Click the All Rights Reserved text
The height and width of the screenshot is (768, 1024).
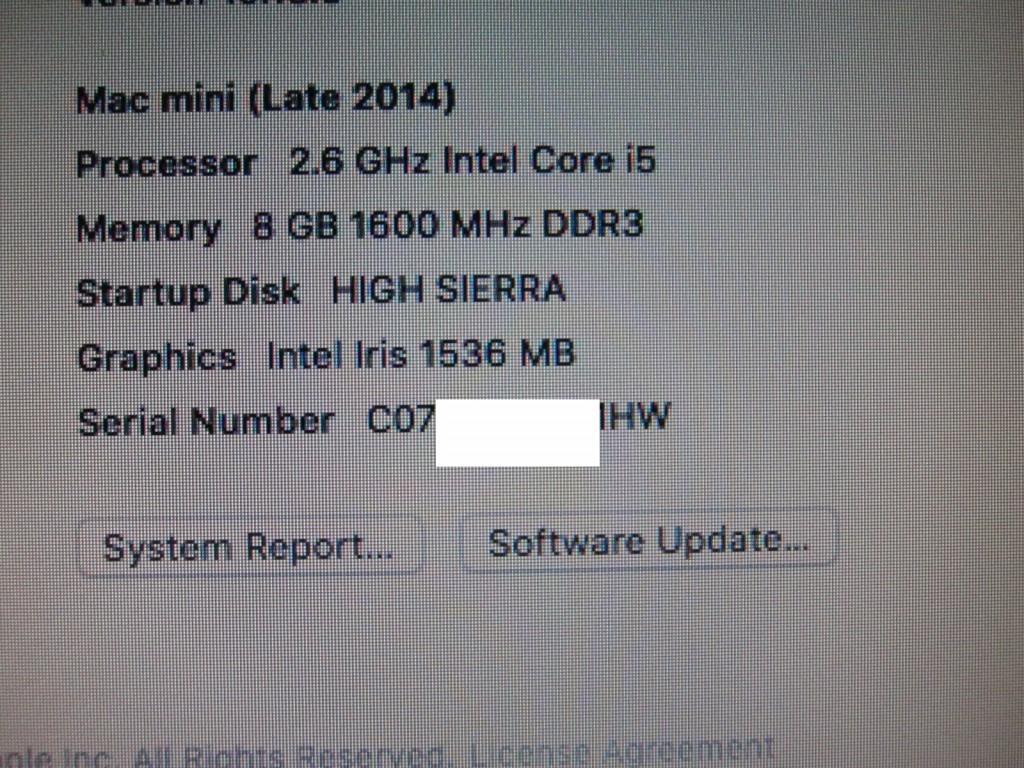(x=288, y=758)
